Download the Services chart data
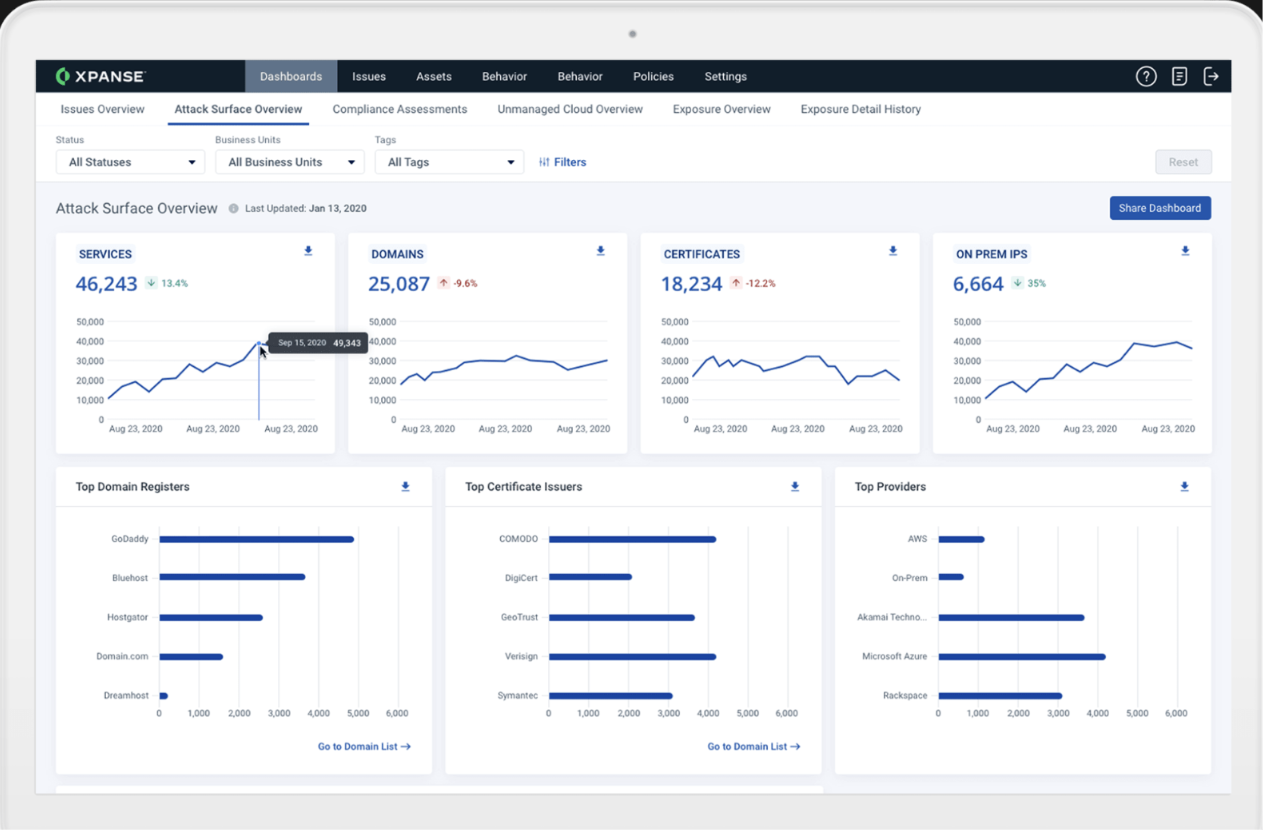1266x834 pixels. point(308,251)
